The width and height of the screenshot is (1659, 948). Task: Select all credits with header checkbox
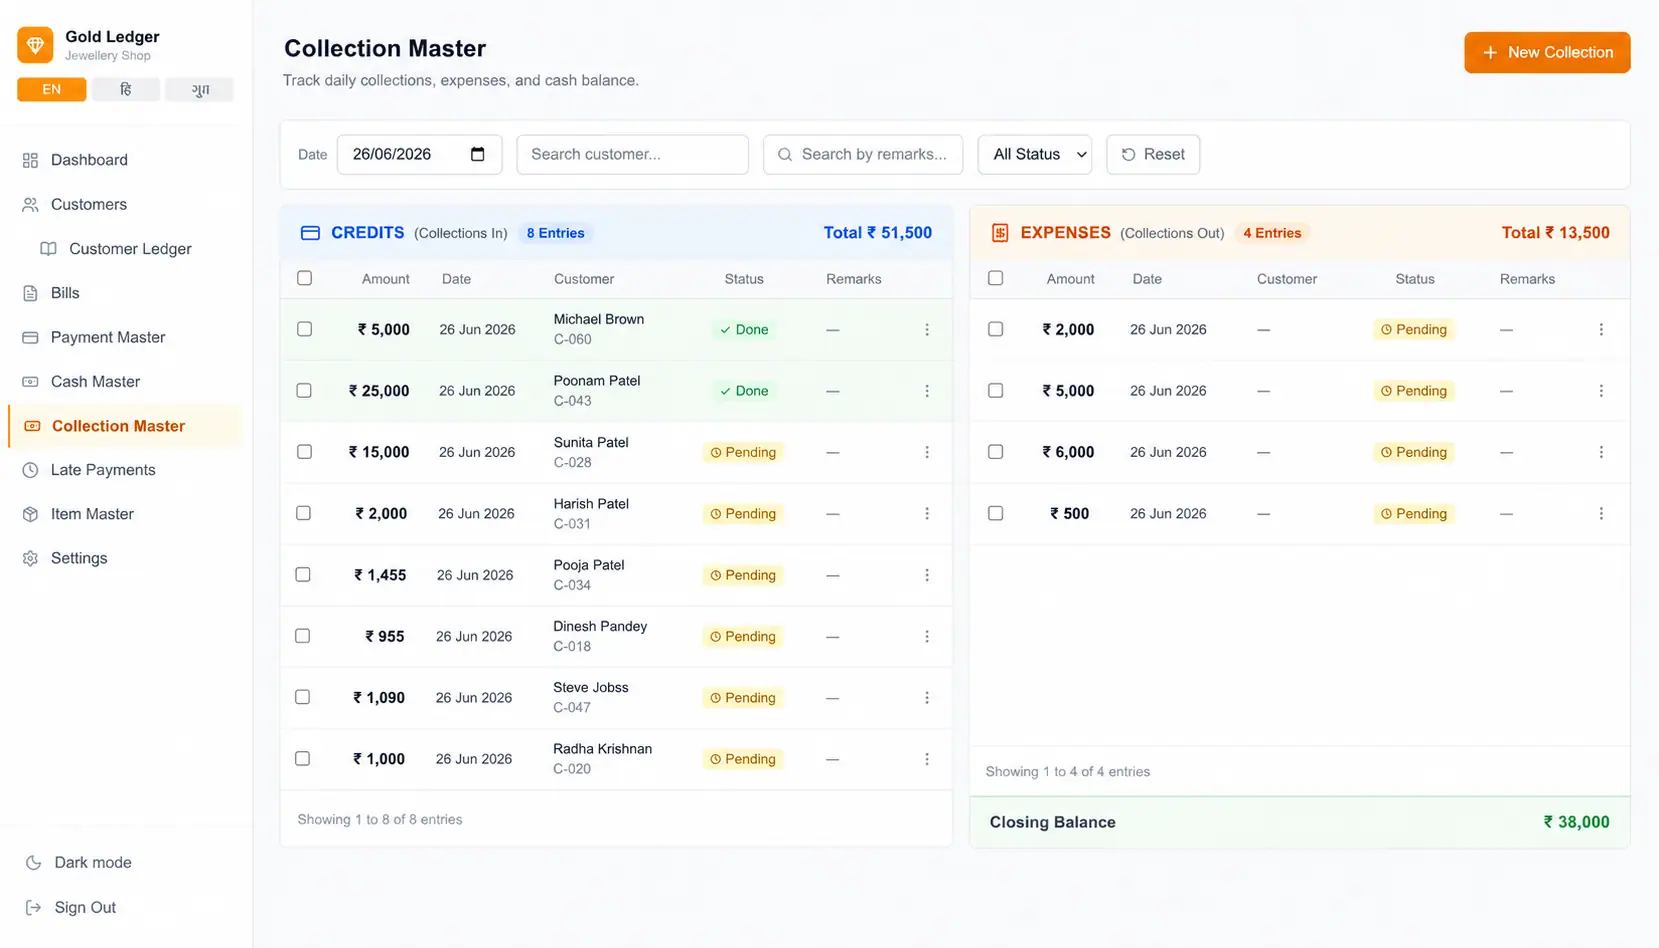click(x=305, y=278)
